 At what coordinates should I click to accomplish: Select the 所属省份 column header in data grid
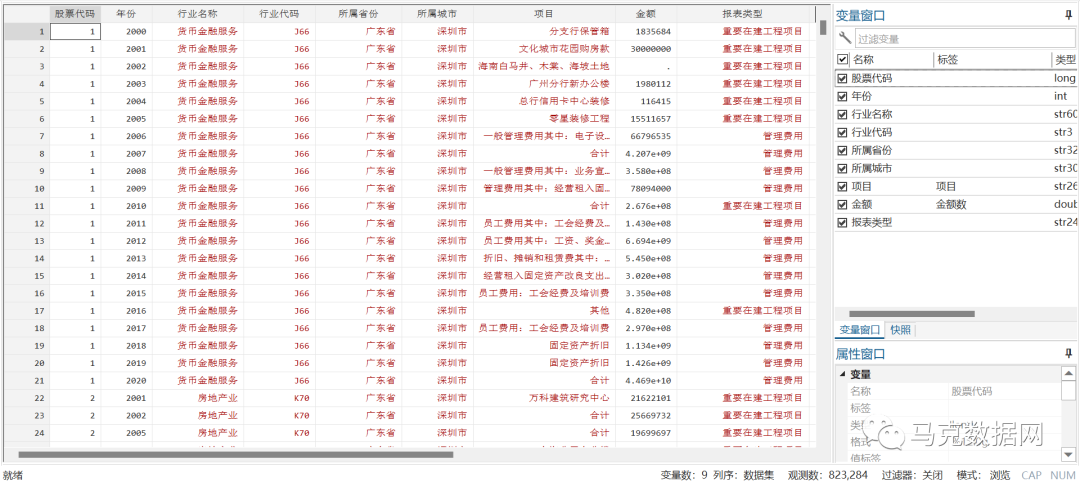pyautogui.click(x=359, y=14)
